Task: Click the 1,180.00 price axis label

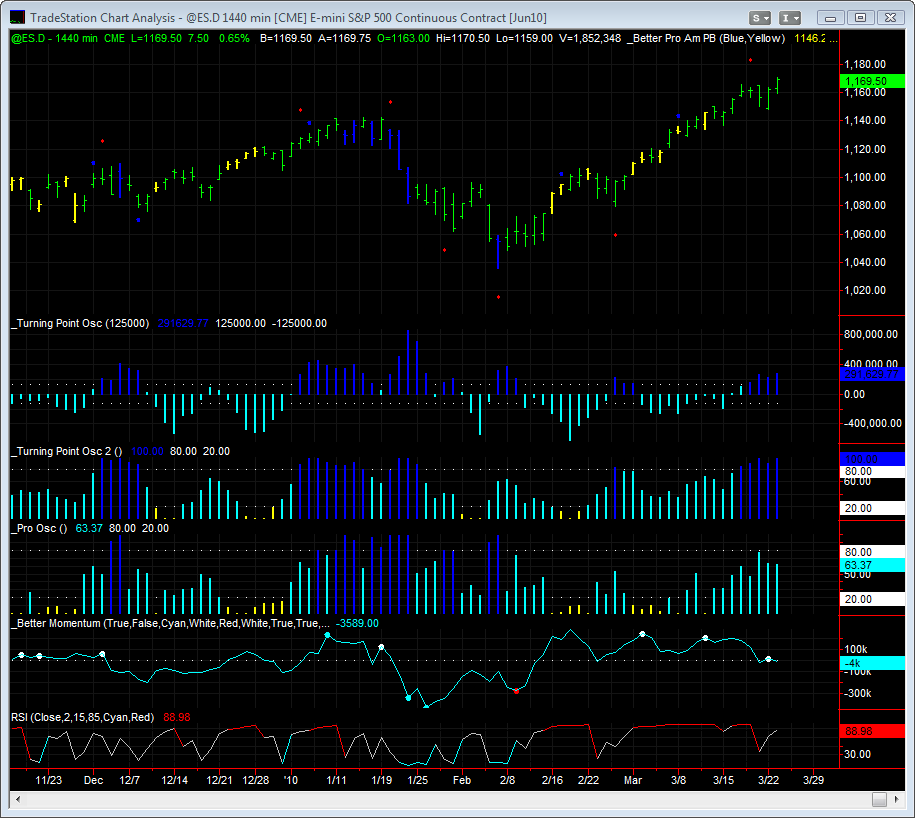Action: [x=865, y=64]
